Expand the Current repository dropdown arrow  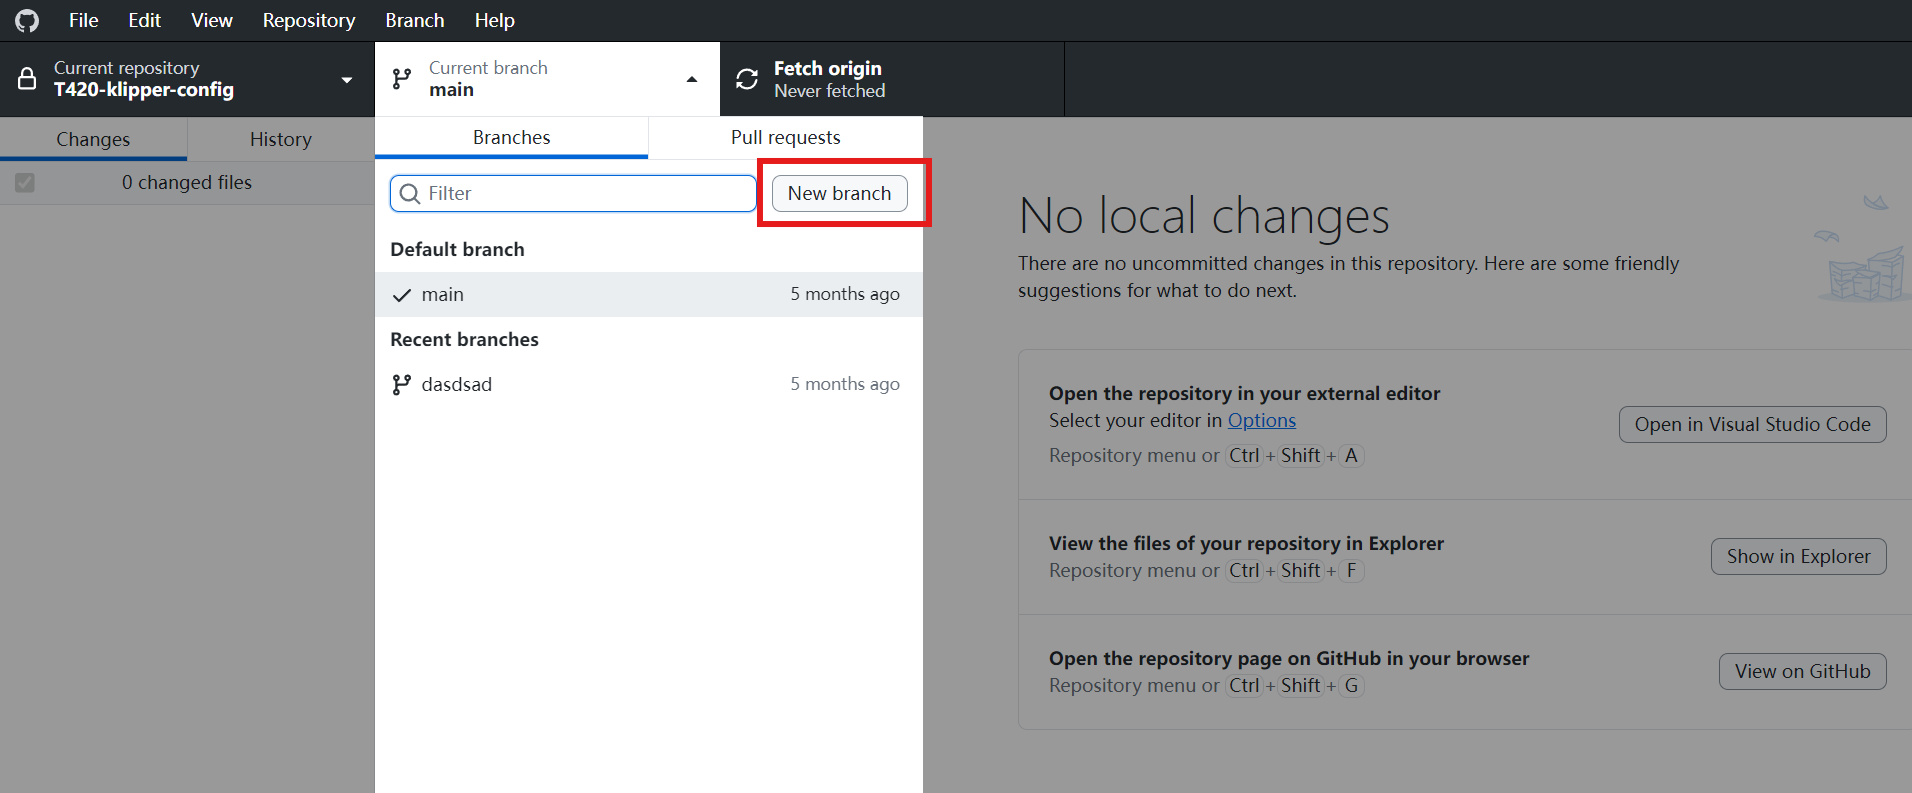pos(347,80)
